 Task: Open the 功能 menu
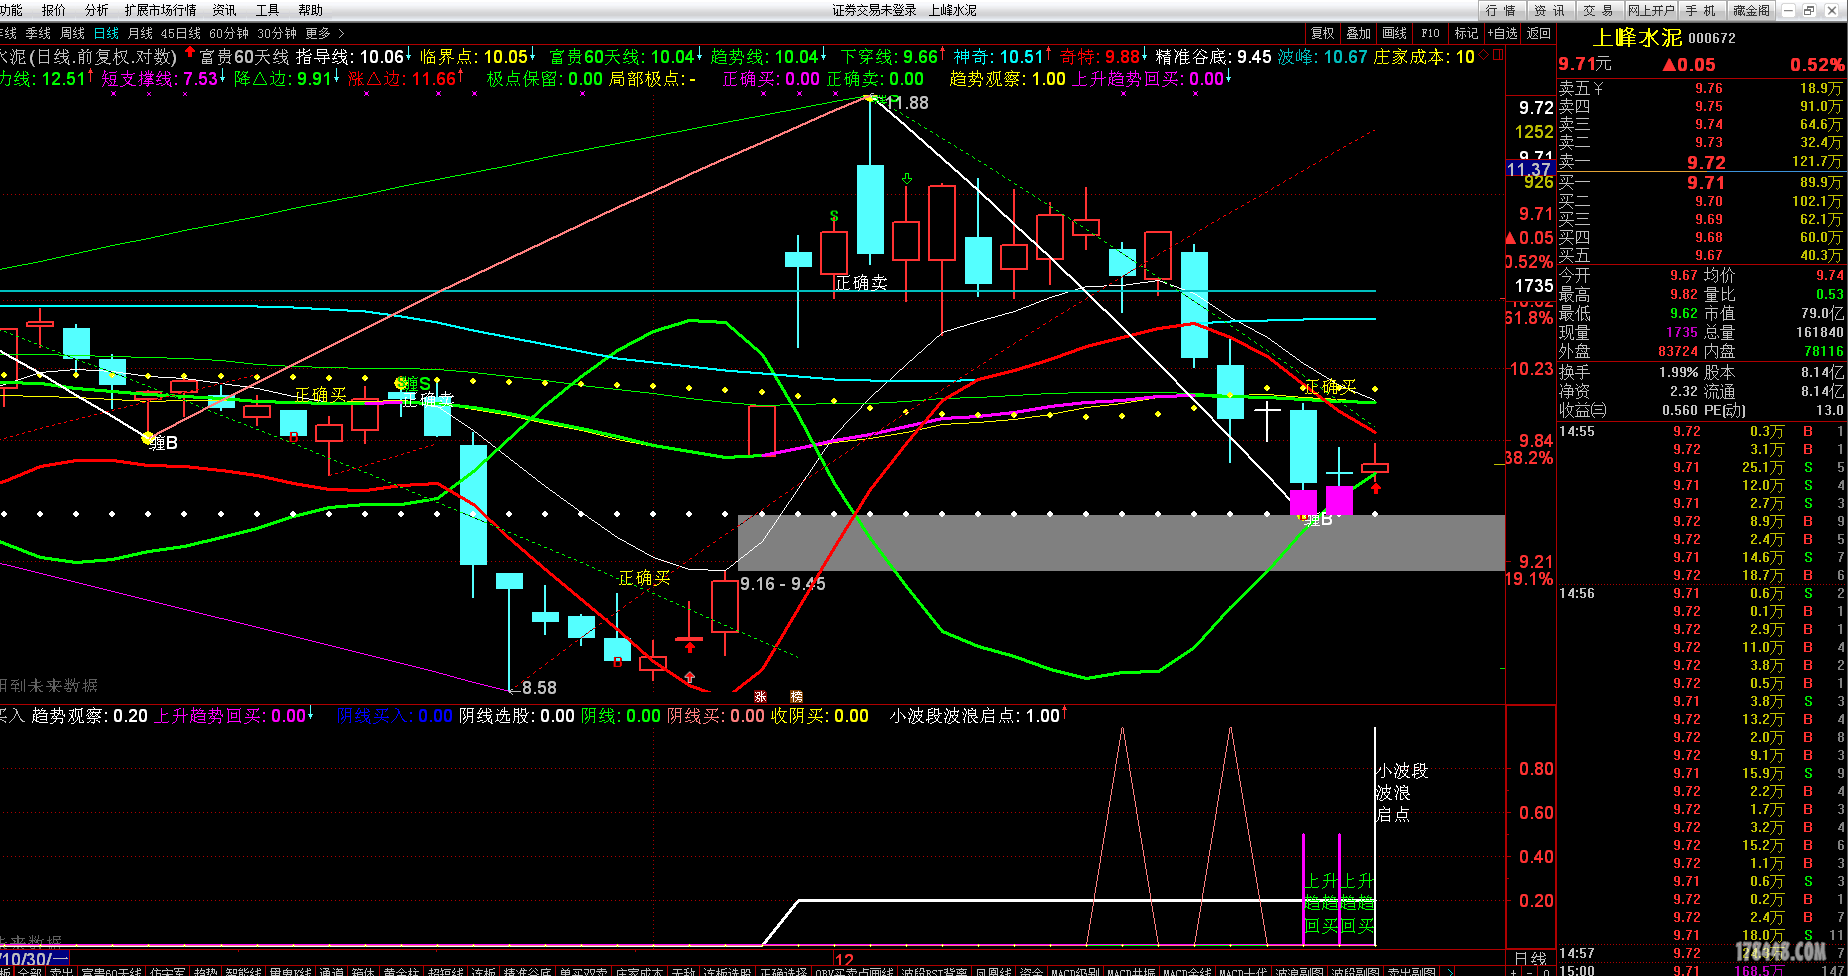[10, 10]
